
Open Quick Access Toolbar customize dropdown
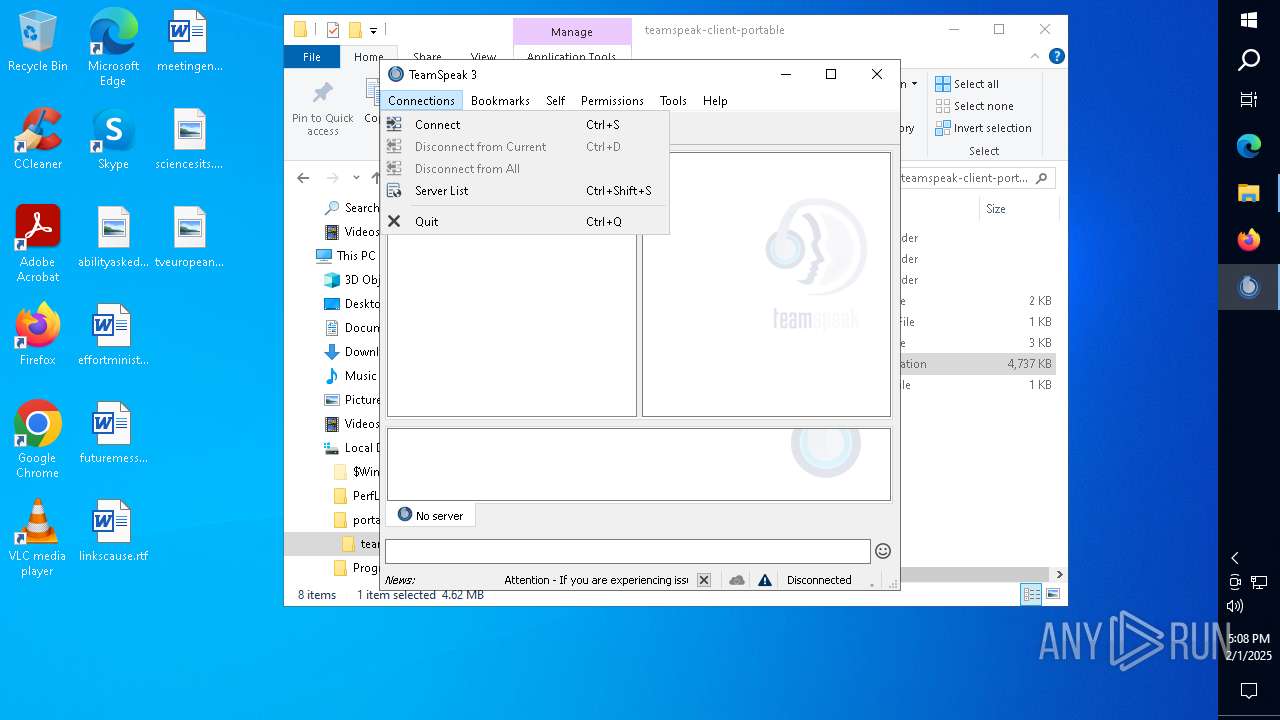pyautogui.click(x=373, y=30)
